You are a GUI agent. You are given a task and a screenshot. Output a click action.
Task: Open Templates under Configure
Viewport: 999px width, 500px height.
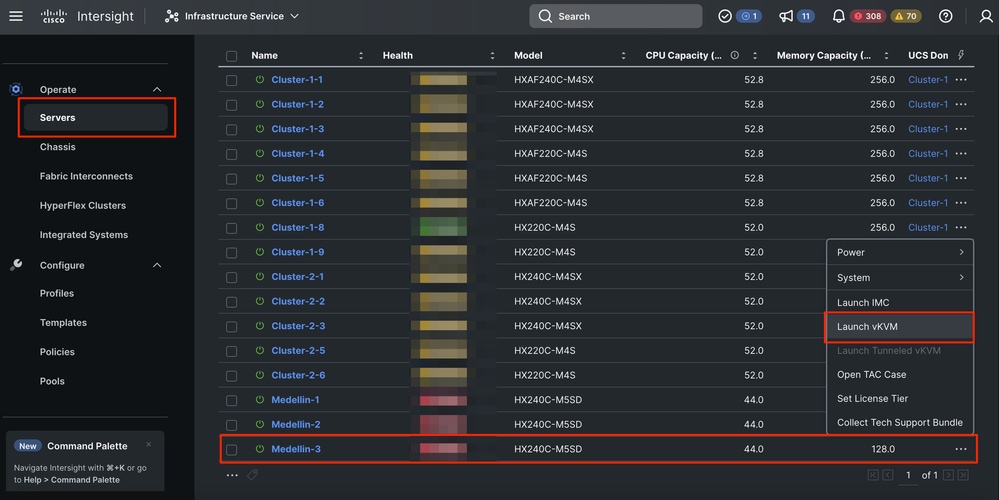click(63, 323)
